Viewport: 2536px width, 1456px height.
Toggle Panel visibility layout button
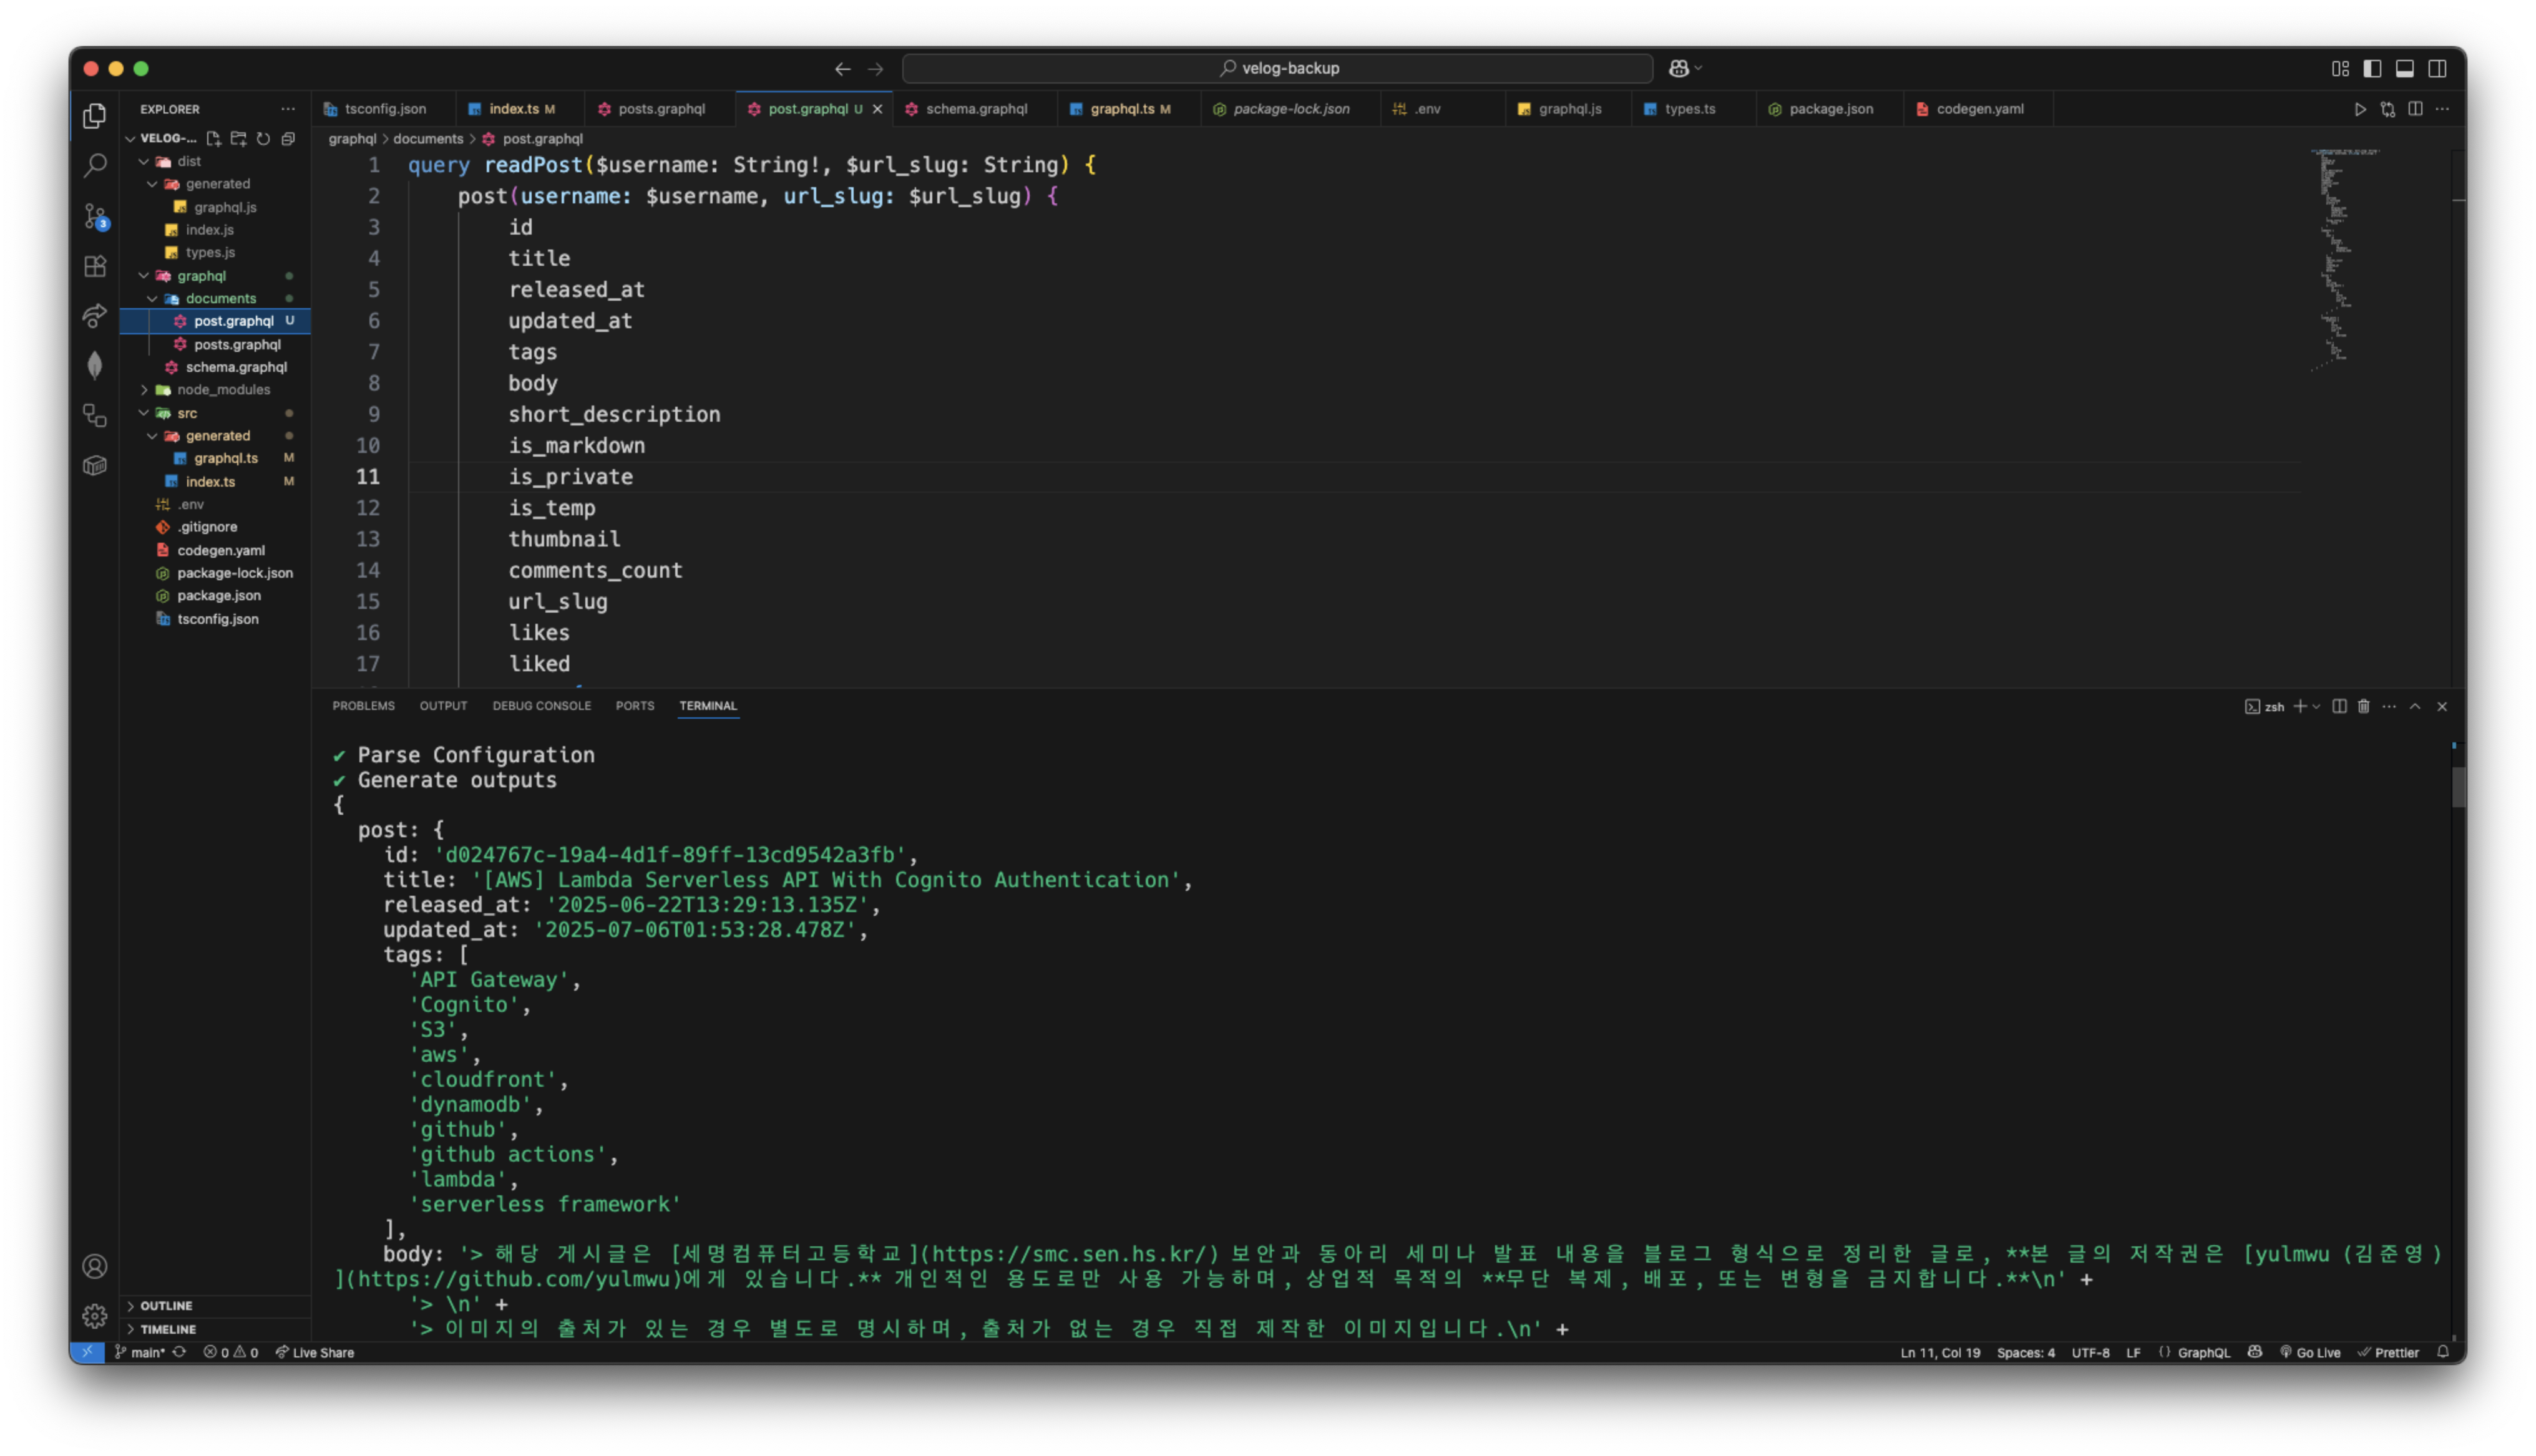click(x=2405, y=68)
